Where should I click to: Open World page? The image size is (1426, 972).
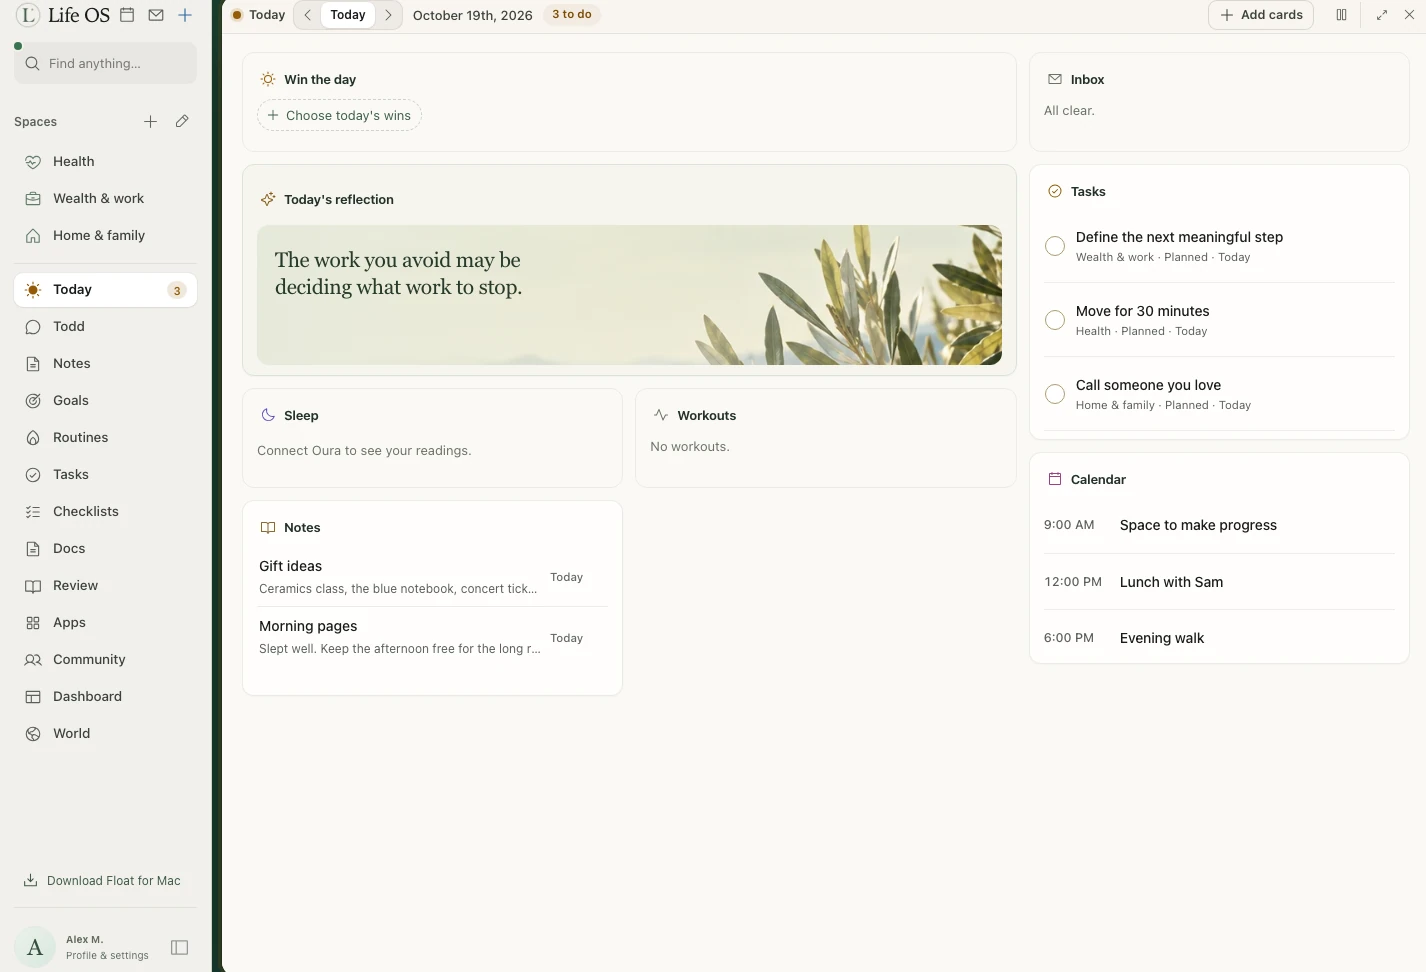click(105, 733)
